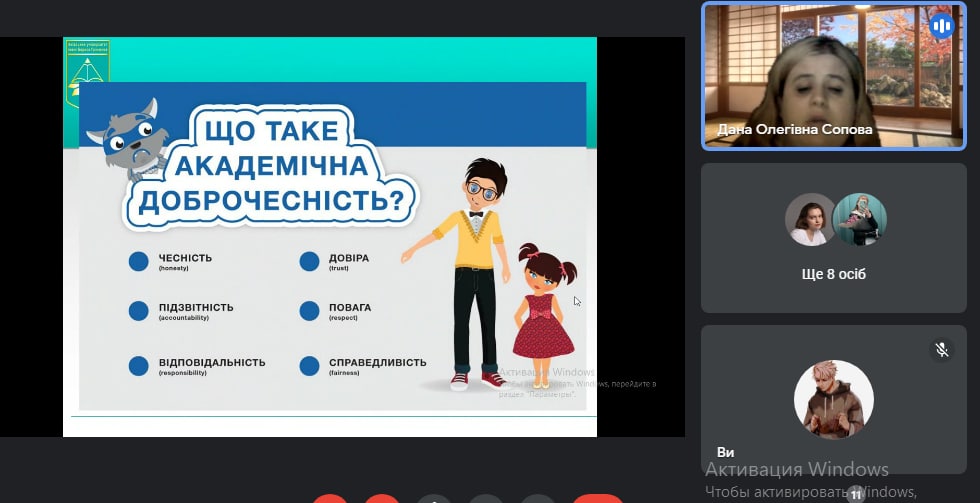Click the second avatar in the others tile
The width and height of the screenshot is (980, 503).
pyautogui.click(x=859, y=220)
